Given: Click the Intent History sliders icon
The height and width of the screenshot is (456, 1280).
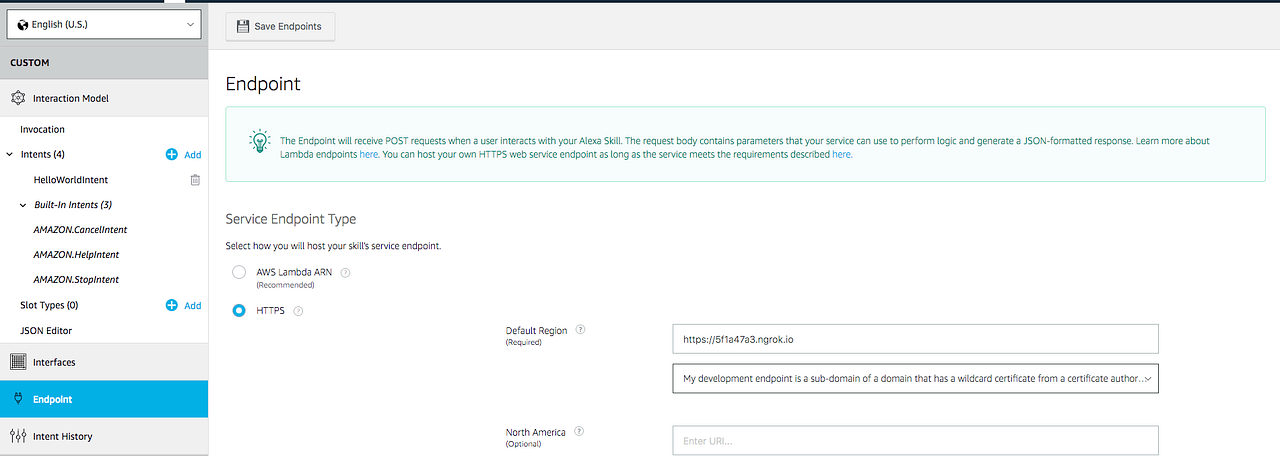Looking at the screenshot, I should [x=18, y=436].
